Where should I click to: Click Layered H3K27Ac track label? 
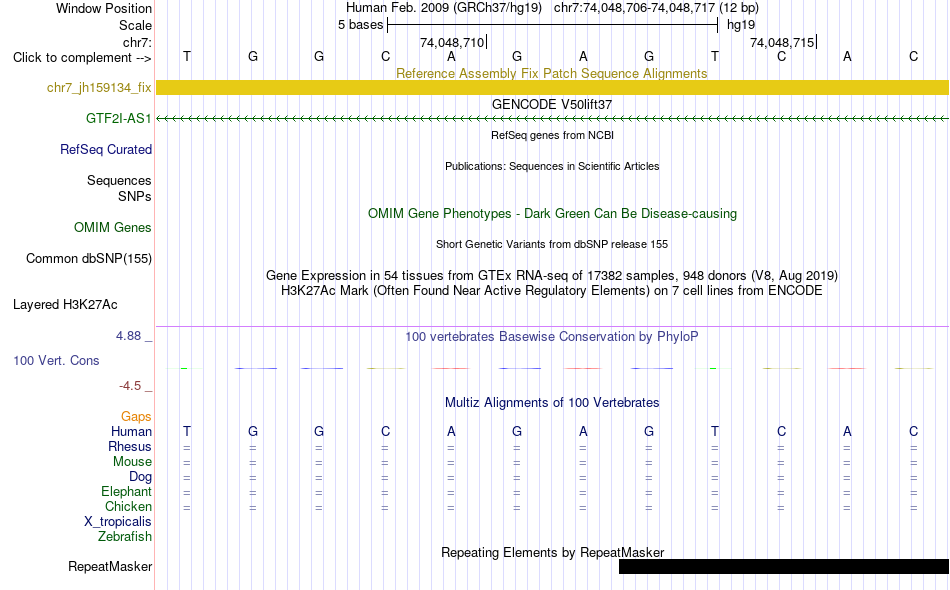[x=65, y=305]
